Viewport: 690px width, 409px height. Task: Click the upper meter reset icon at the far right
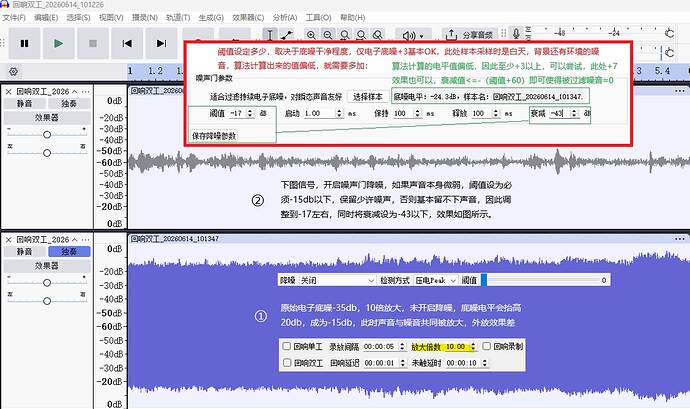669,33
